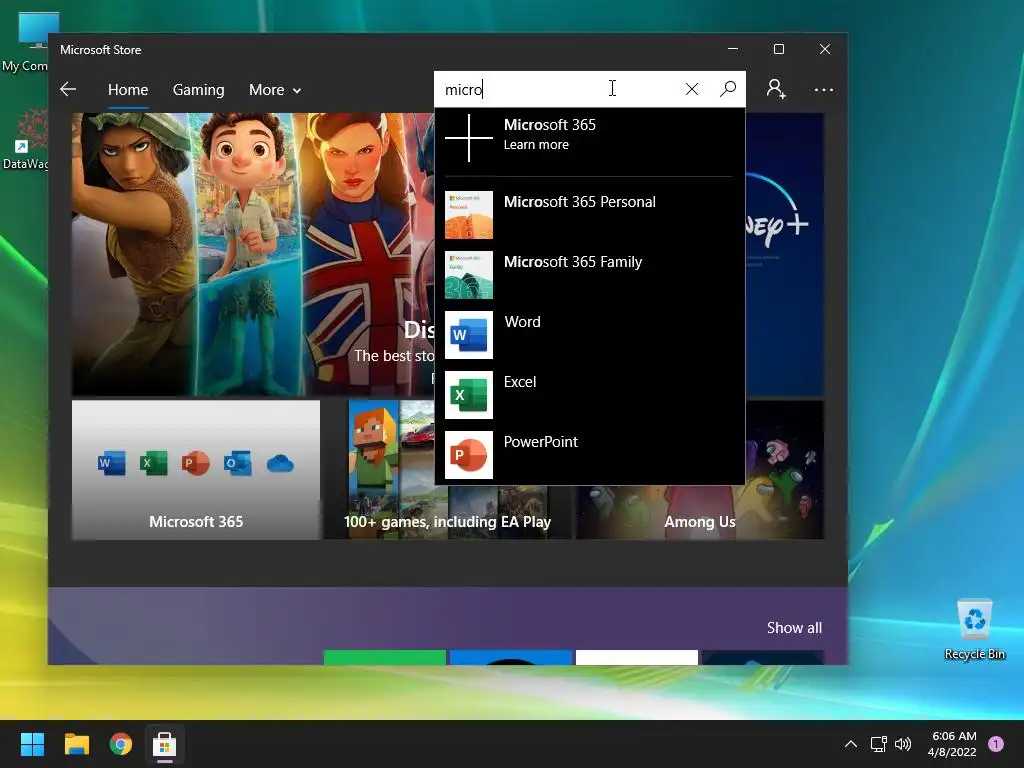
Task: Choose the Microsoft 365 Family suggestion text
Action: [x=573, y=262]
